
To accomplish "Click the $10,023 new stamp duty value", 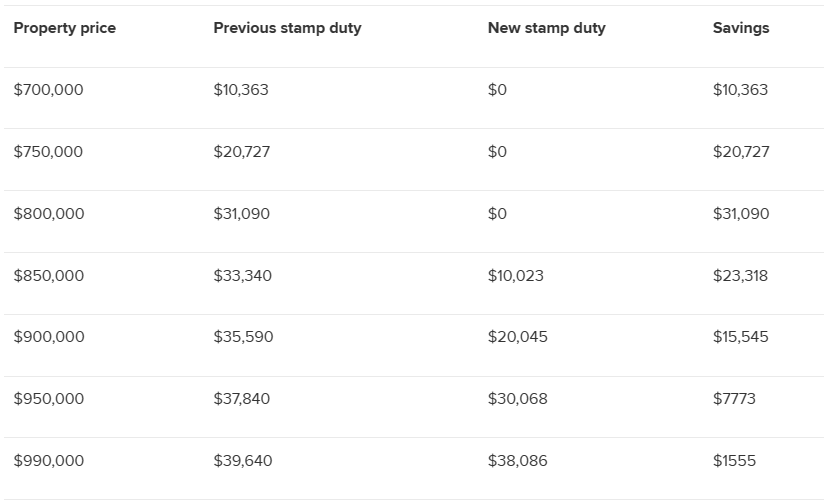I will tap(516, 276).
